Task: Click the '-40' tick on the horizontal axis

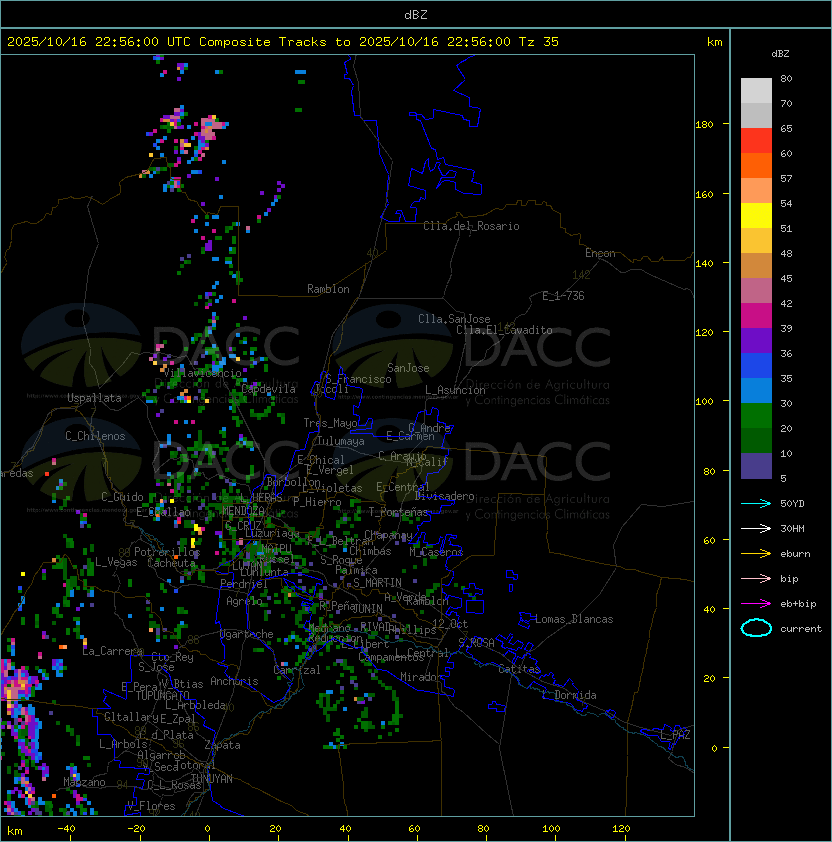Action: pos(67,829)
